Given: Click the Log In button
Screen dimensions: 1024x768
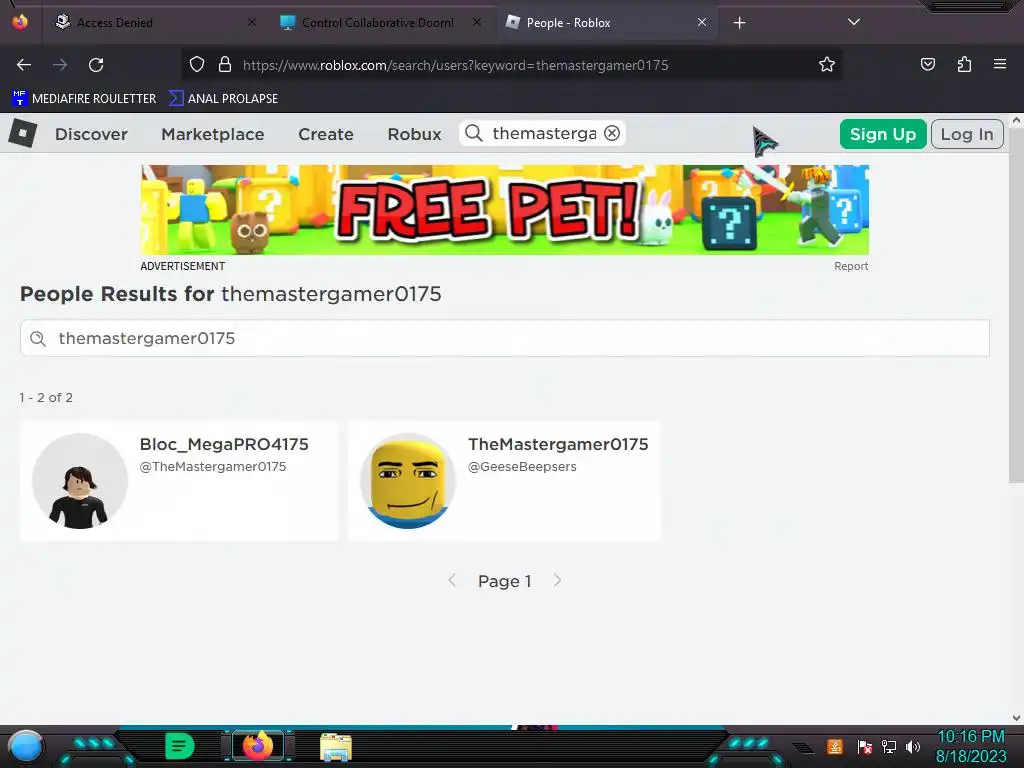Looking at the screenshot, I should coord(967,134).
